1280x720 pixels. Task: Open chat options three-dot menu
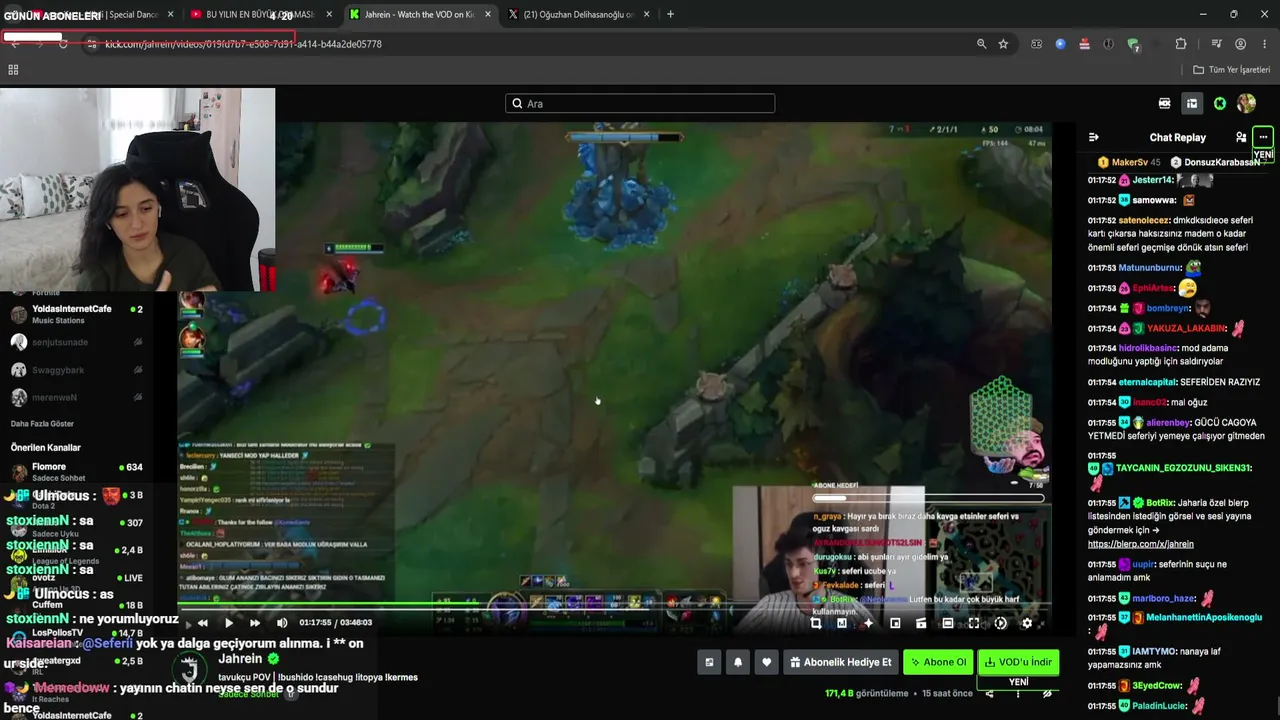1263,137
